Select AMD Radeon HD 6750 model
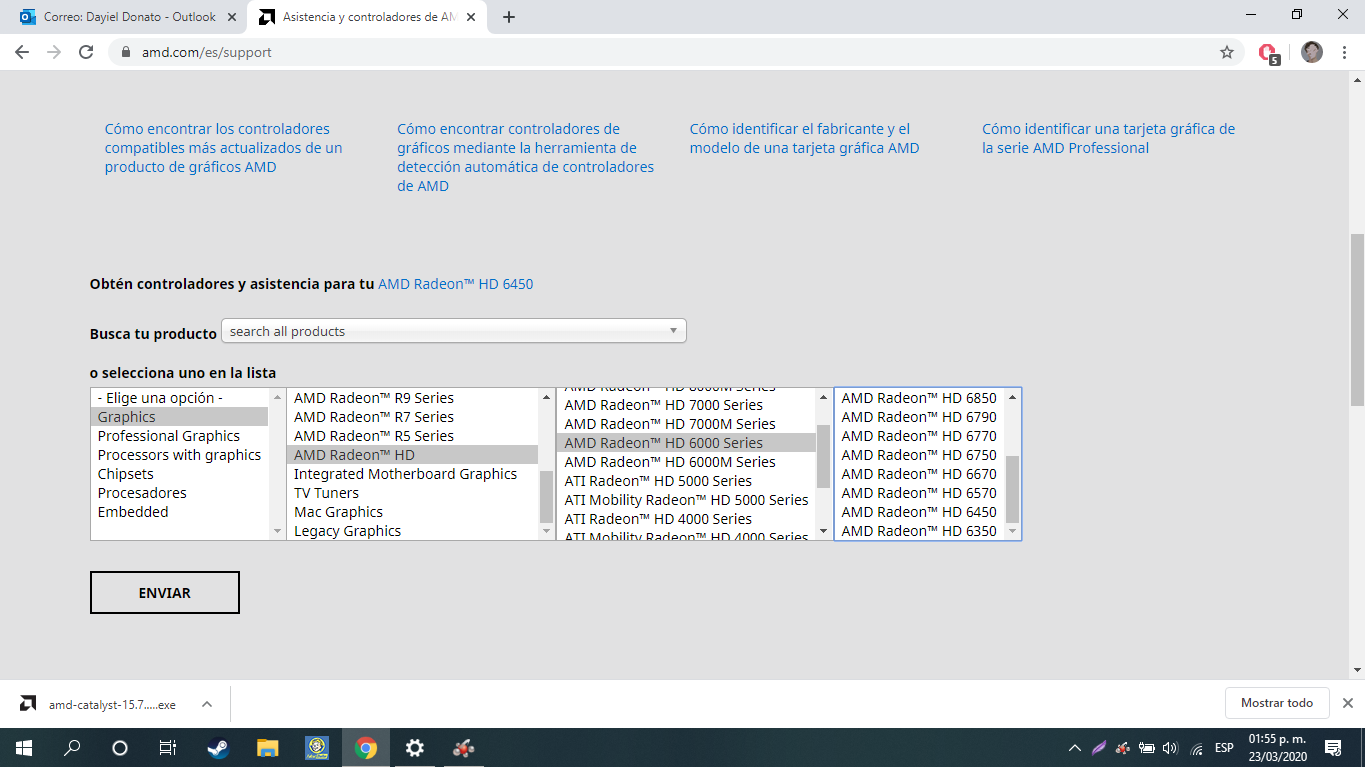1365x767 pixels. [920, 455]
